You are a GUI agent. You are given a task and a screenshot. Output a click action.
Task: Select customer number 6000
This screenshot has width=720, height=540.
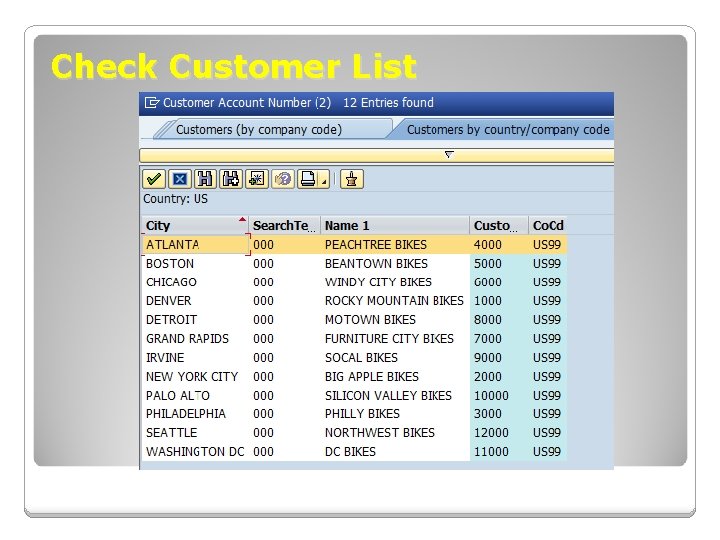click(488, 282)
